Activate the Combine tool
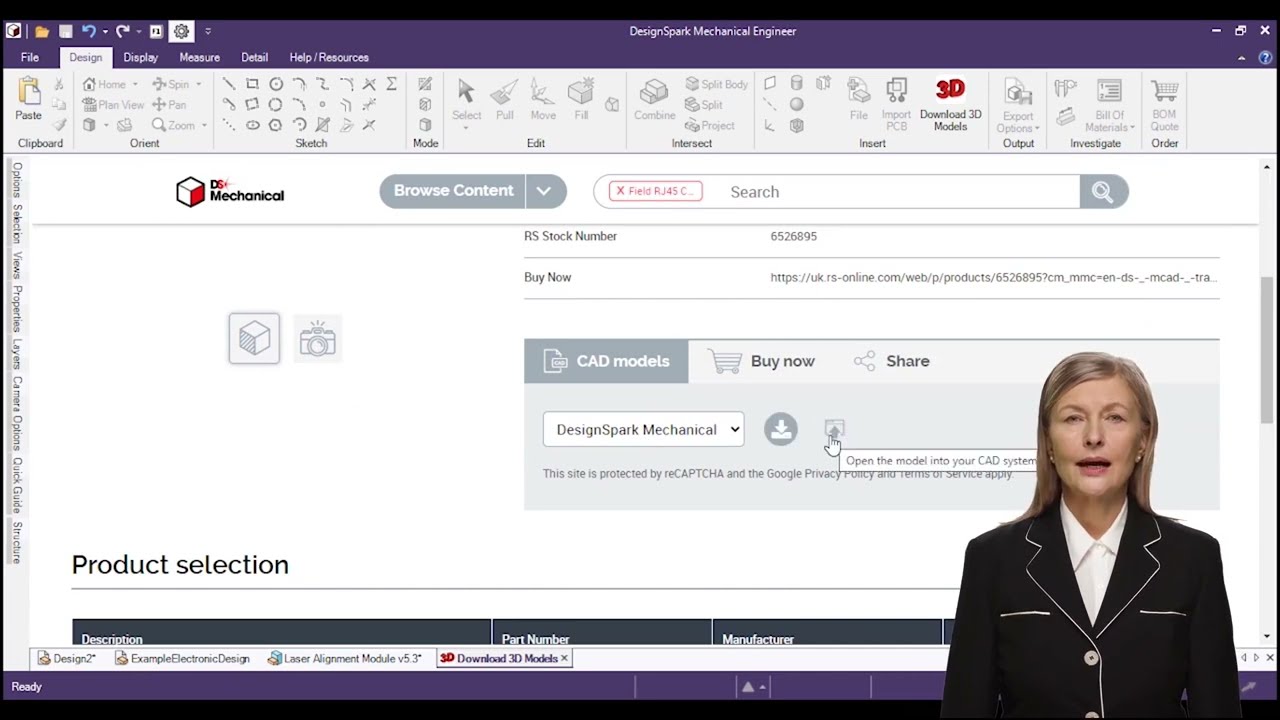The height and width of the screenshot is (720, 1280). (x=654, y=100)
